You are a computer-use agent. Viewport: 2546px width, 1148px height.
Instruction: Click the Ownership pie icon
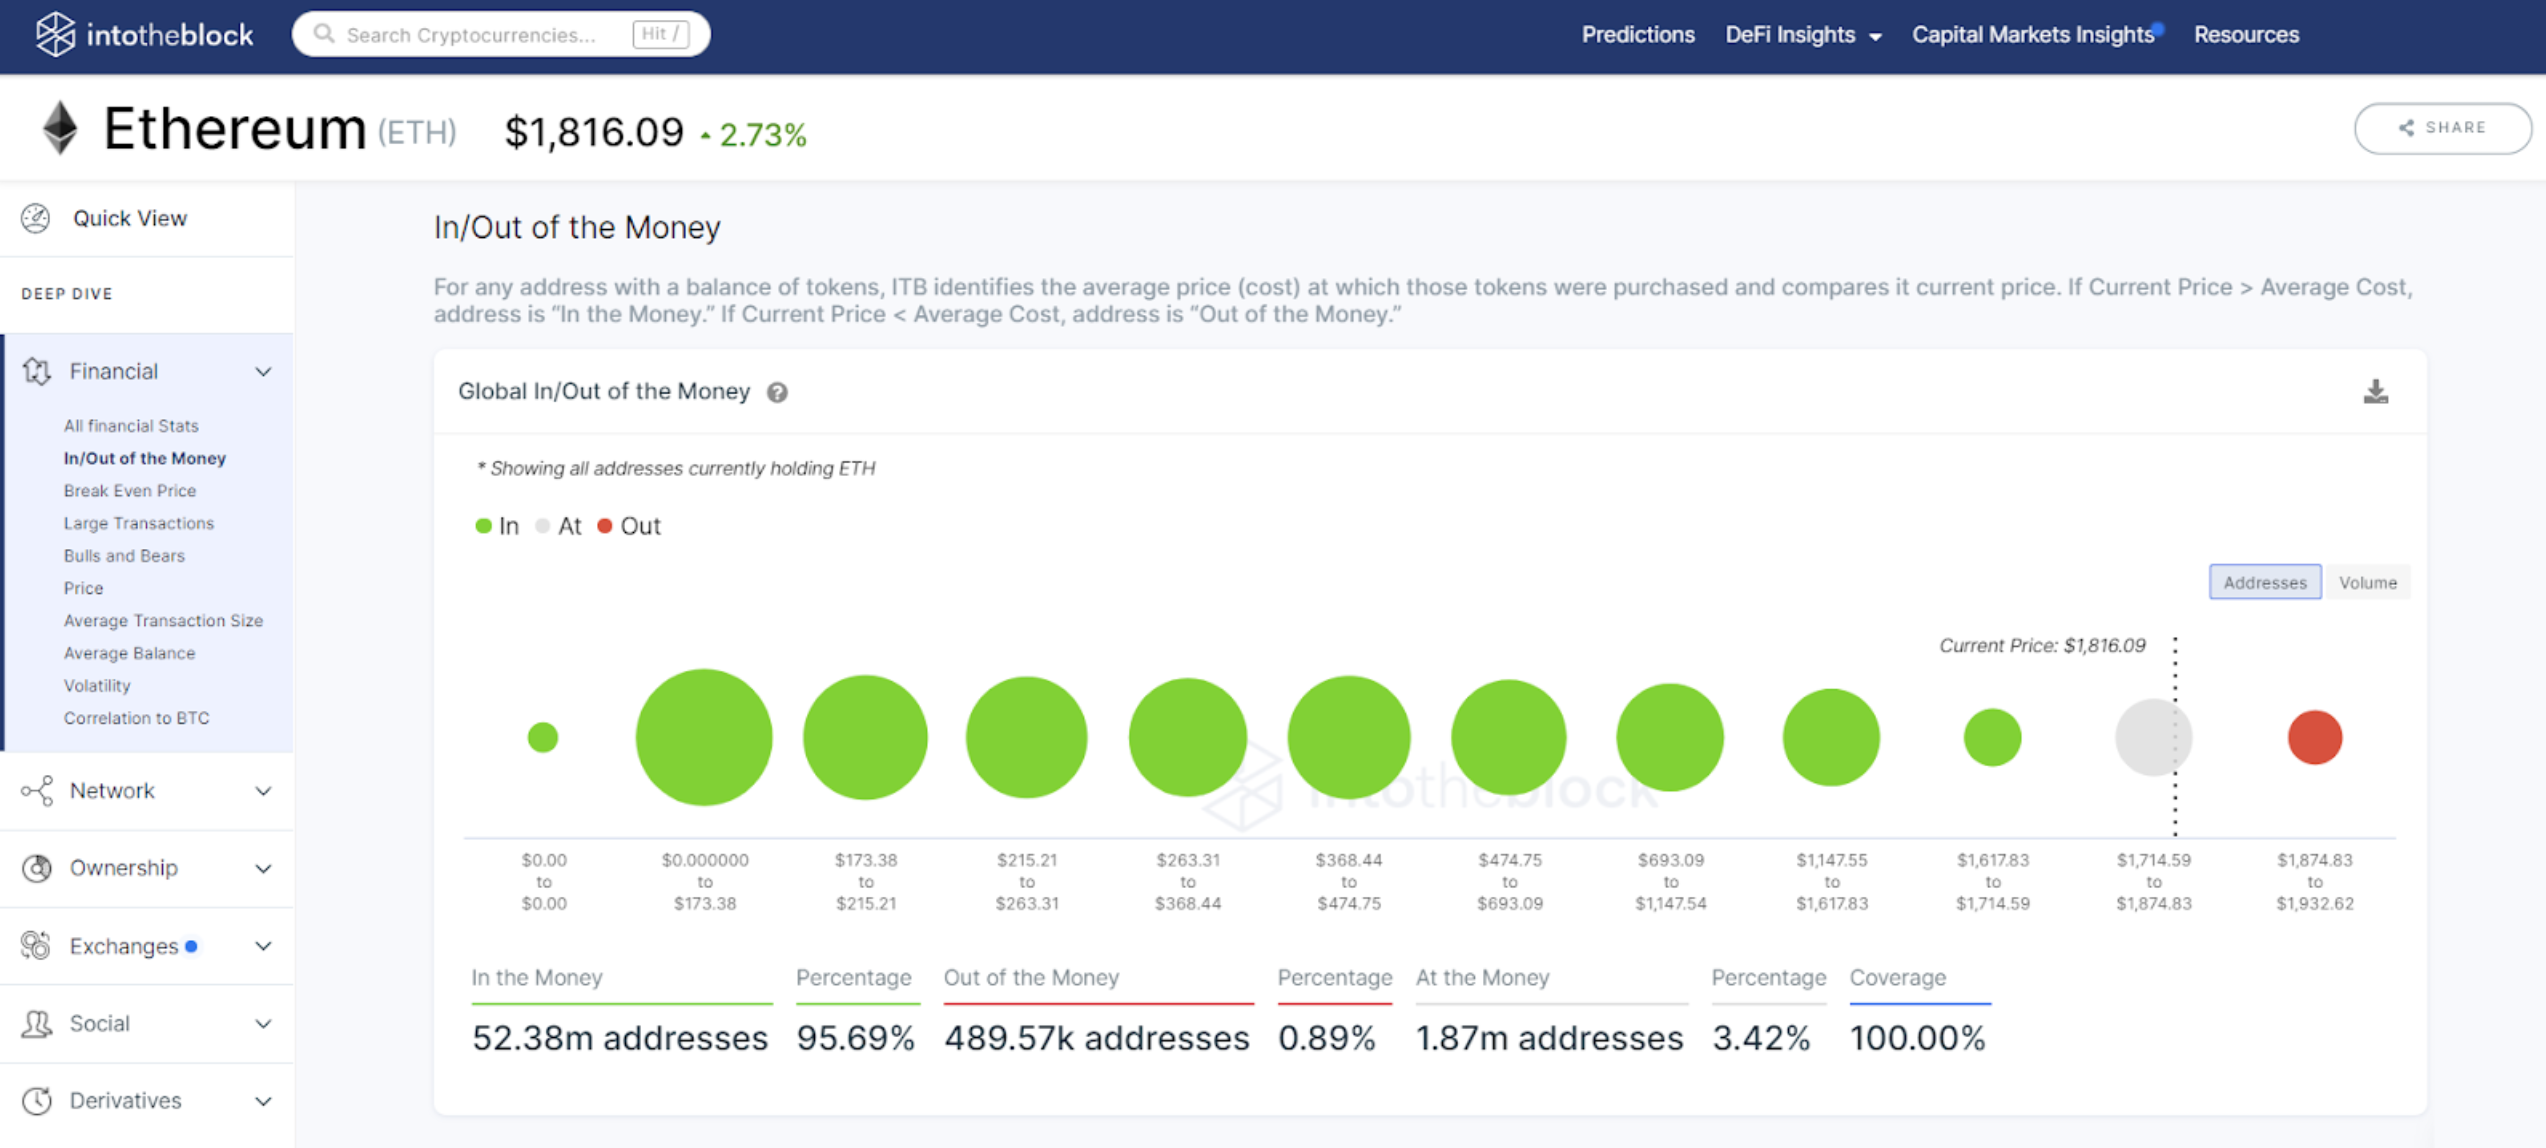[x=37, y=868]
